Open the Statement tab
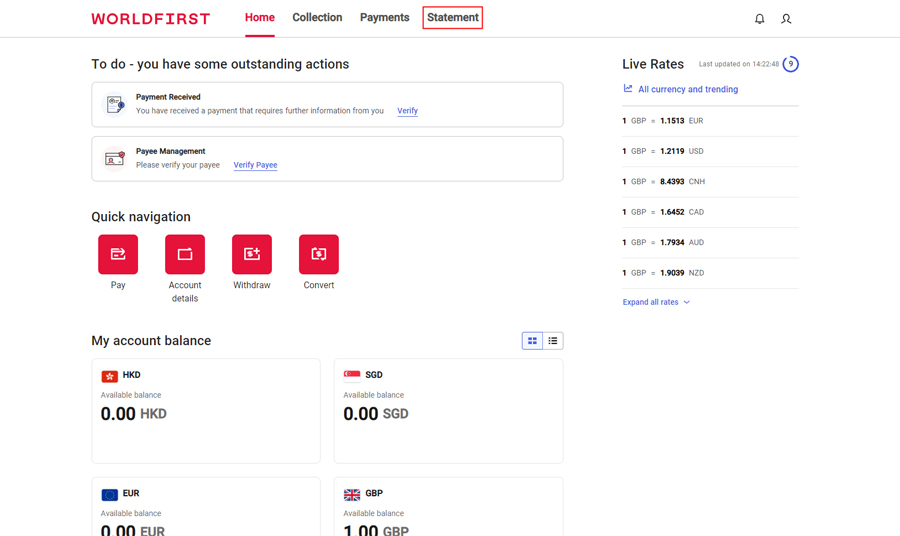Screen dimensions: 900x536 [452, 18]
